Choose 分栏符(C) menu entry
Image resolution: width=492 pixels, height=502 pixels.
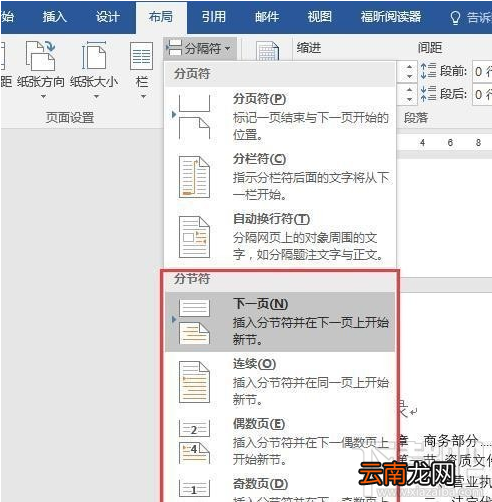point(280,177)
